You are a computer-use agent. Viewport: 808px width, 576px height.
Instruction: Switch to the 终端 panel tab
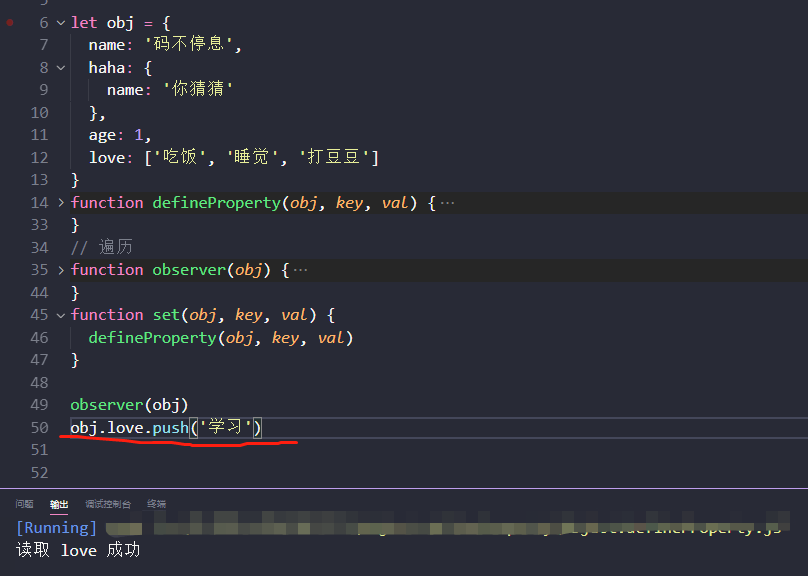pos(156,504)
